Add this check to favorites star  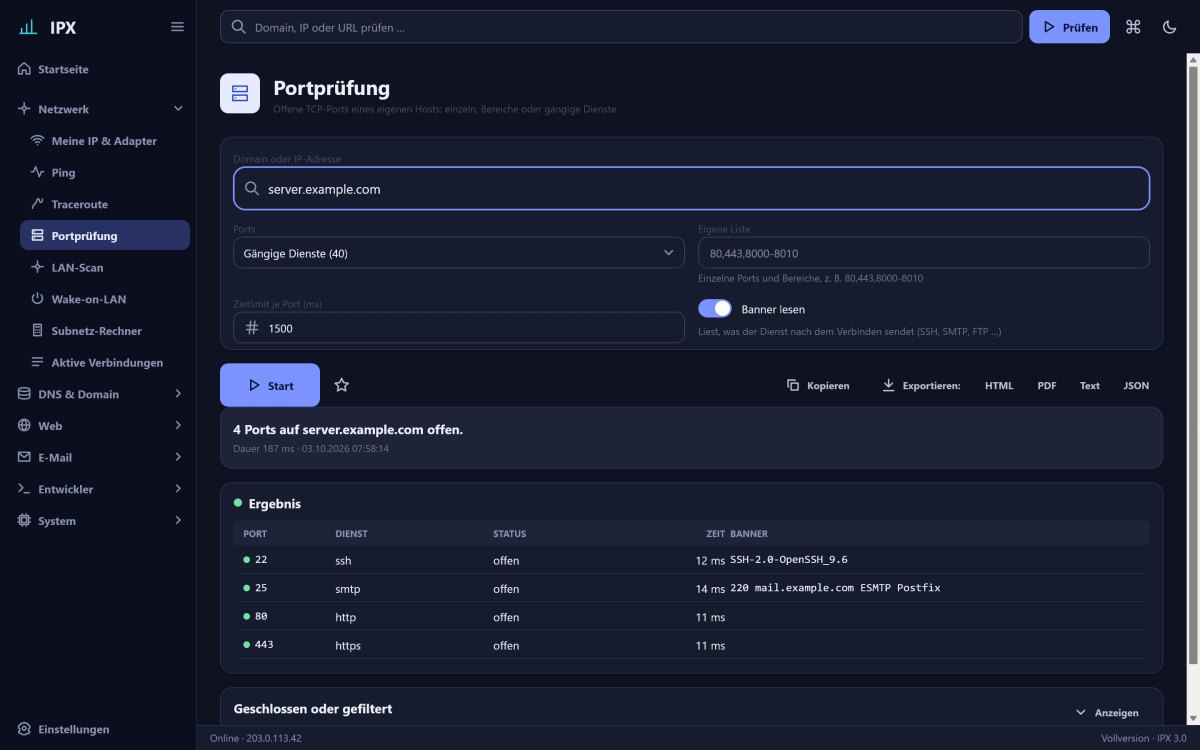tap(341, 385)
